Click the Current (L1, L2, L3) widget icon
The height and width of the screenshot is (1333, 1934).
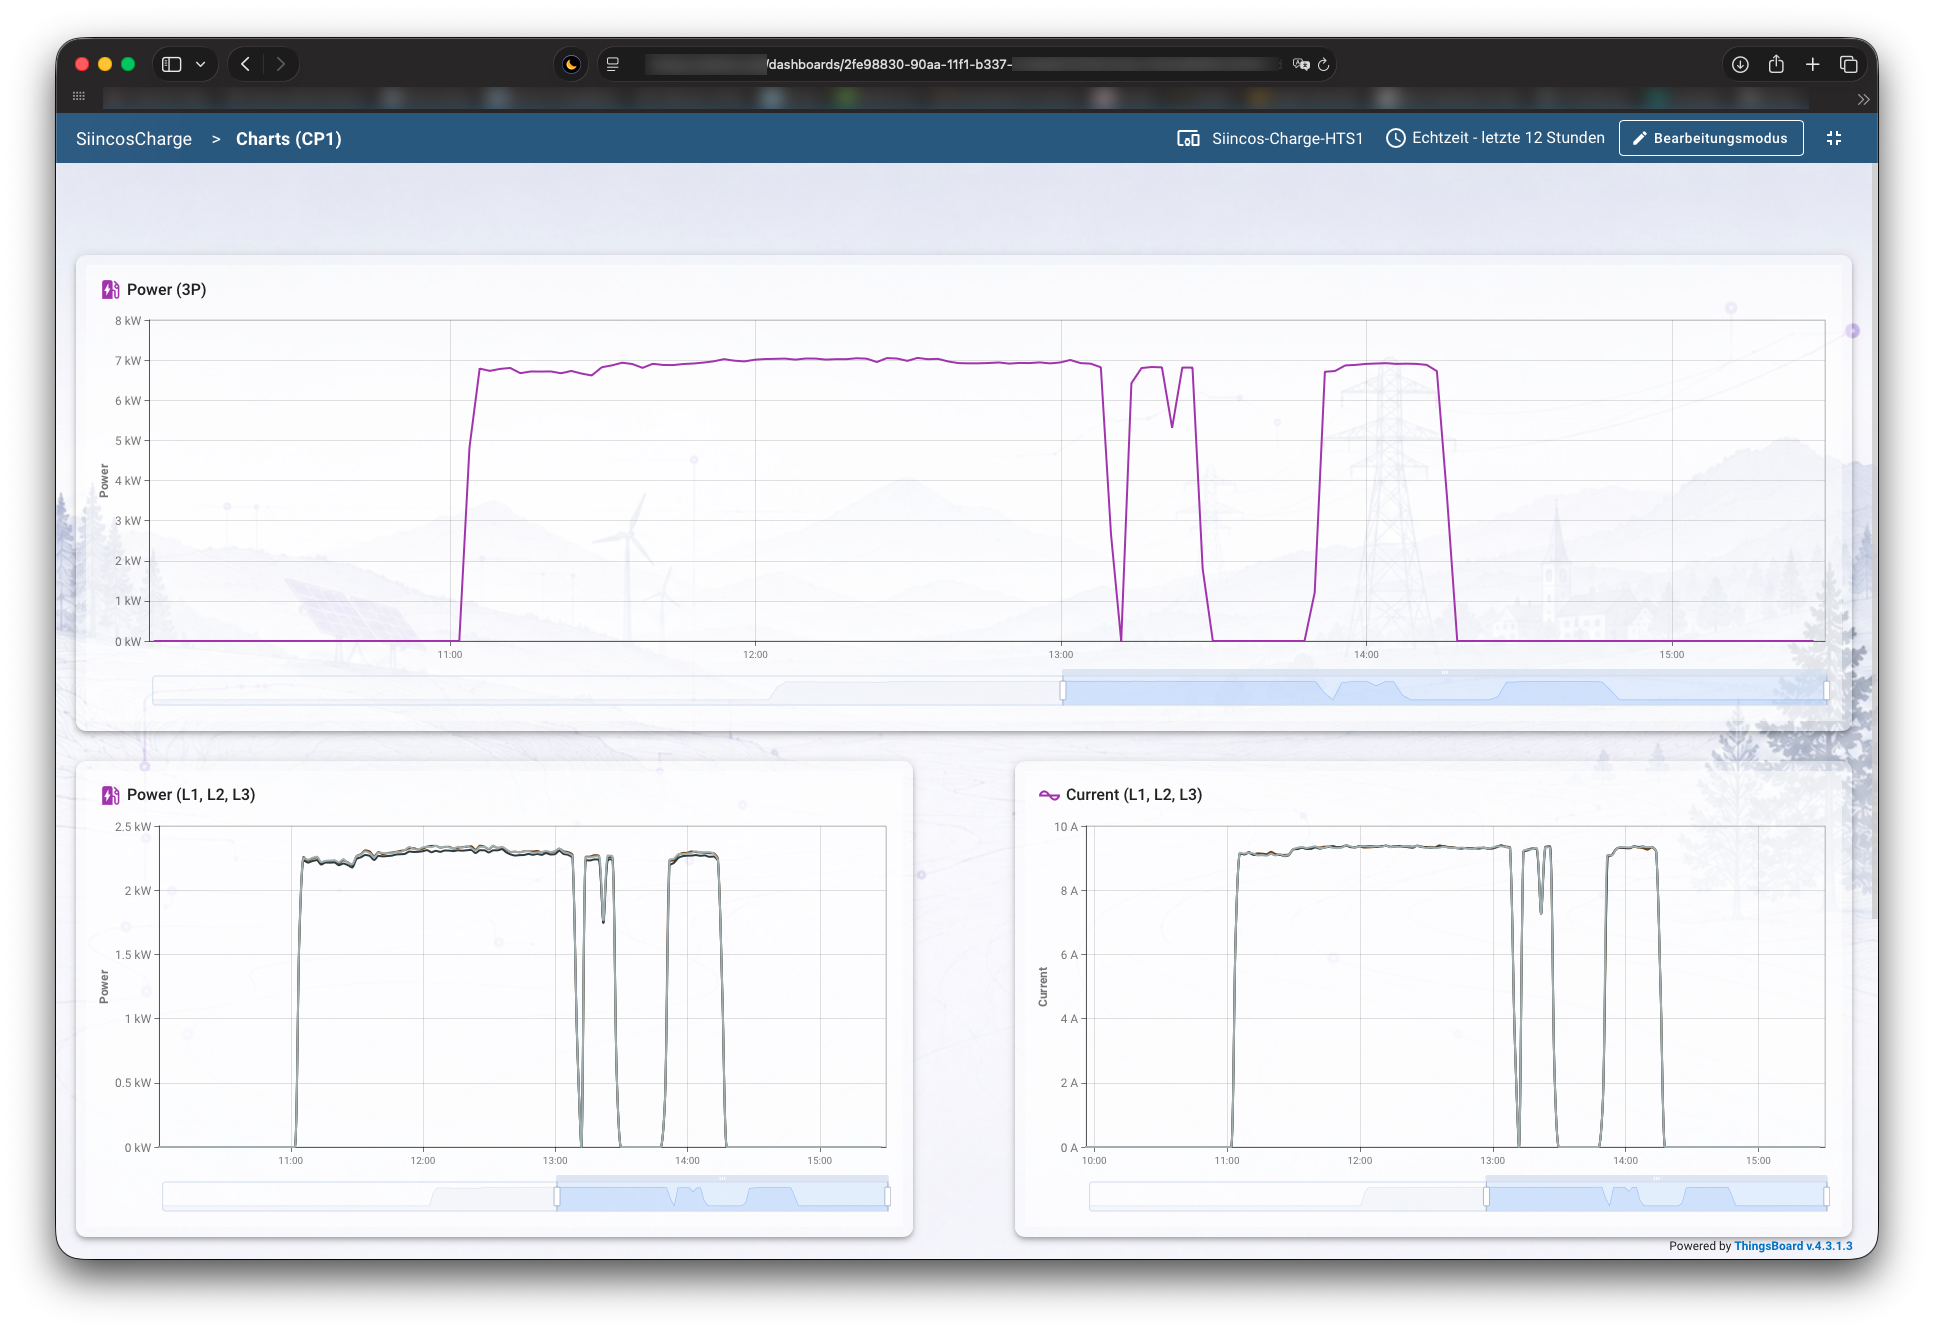[x=1049, y=795]
